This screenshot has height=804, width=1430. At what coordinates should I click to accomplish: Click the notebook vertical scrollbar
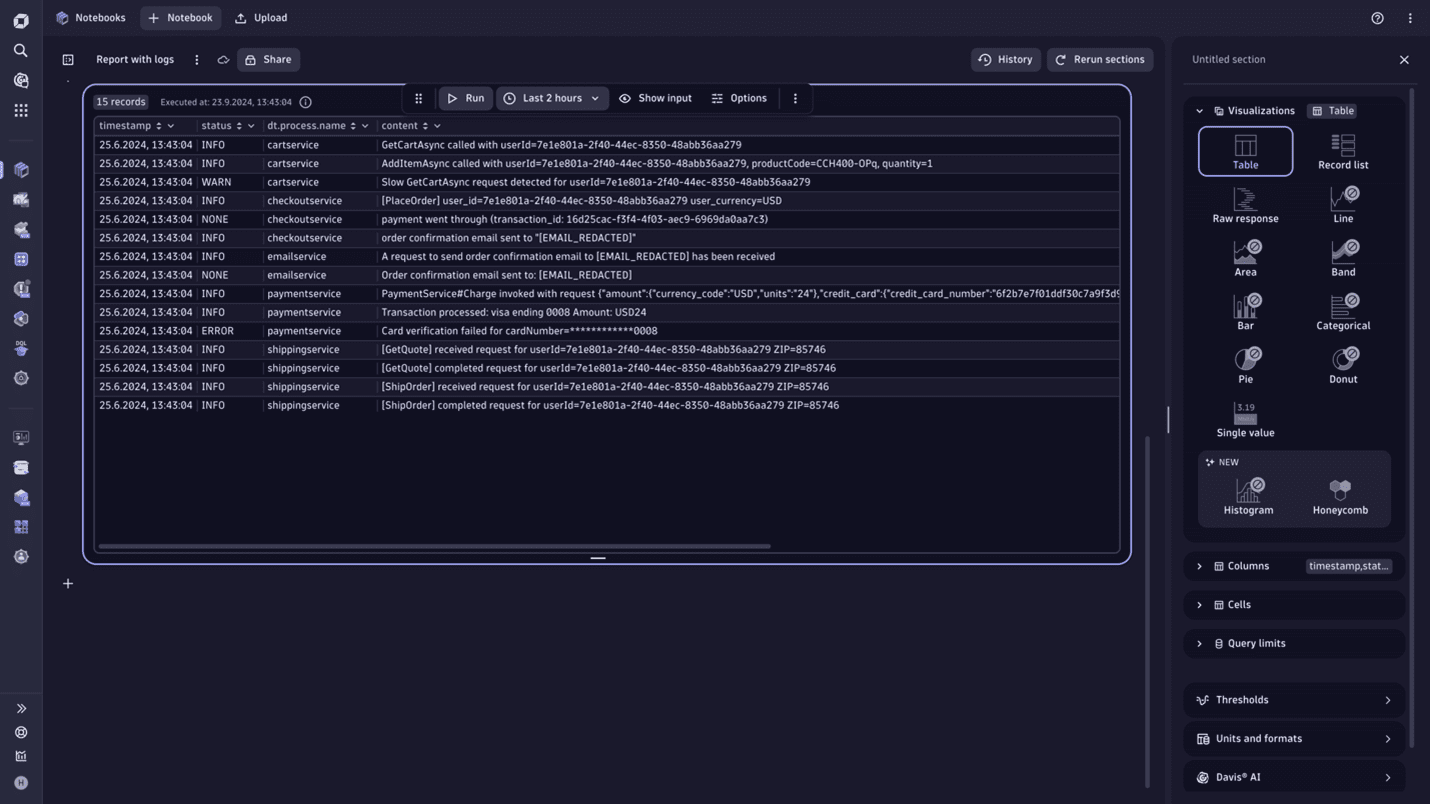click(1147, 611)
